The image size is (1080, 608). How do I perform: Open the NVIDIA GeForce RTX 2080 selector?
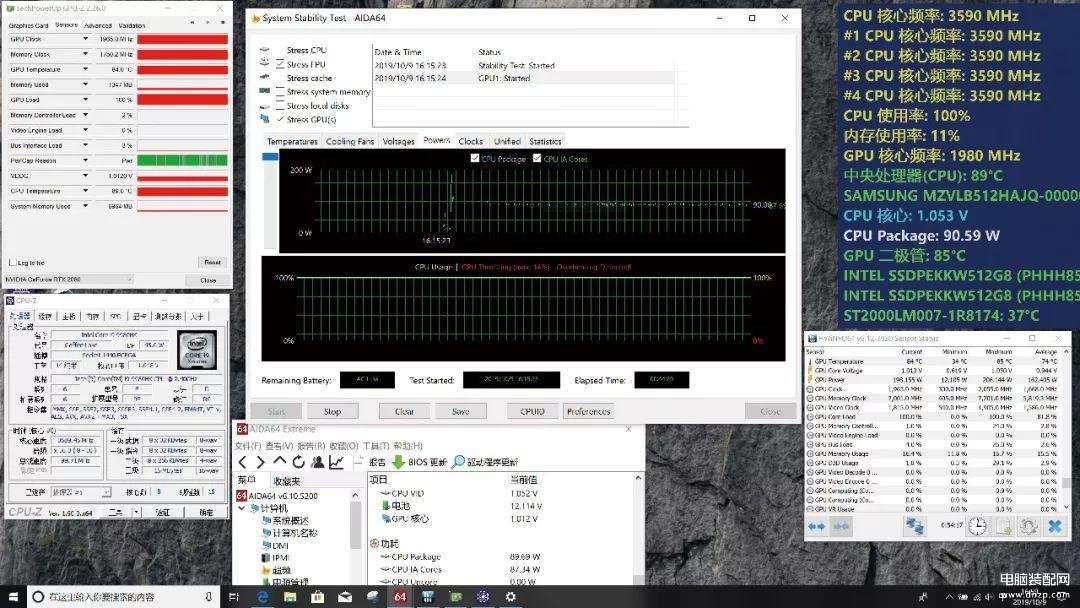[x=69, y=280]
